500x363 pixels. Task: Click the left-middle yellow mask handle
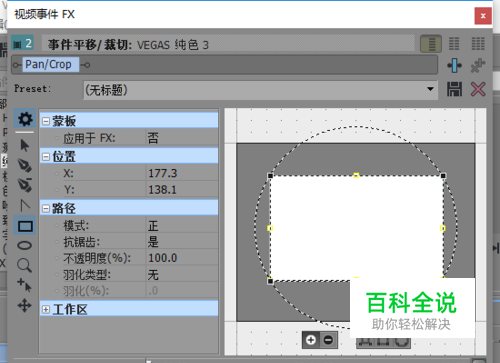point(270,228)
